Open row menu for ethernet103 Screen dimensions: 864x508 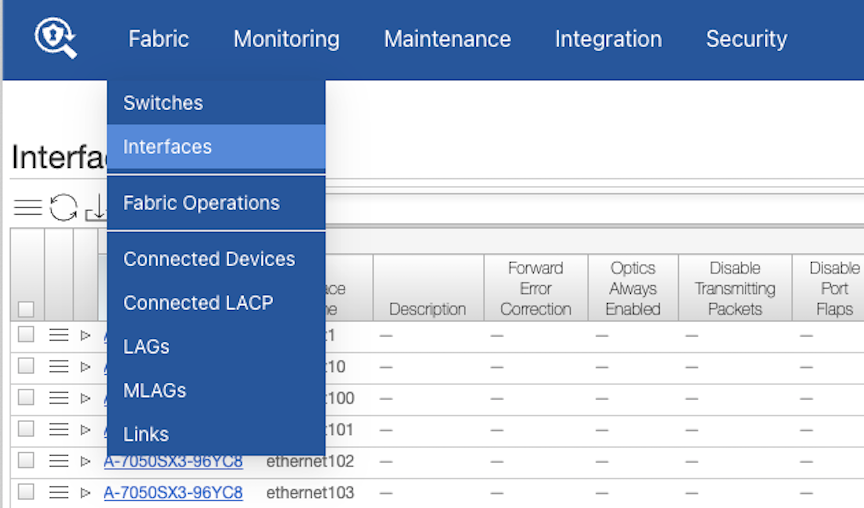tap(58, 492)
